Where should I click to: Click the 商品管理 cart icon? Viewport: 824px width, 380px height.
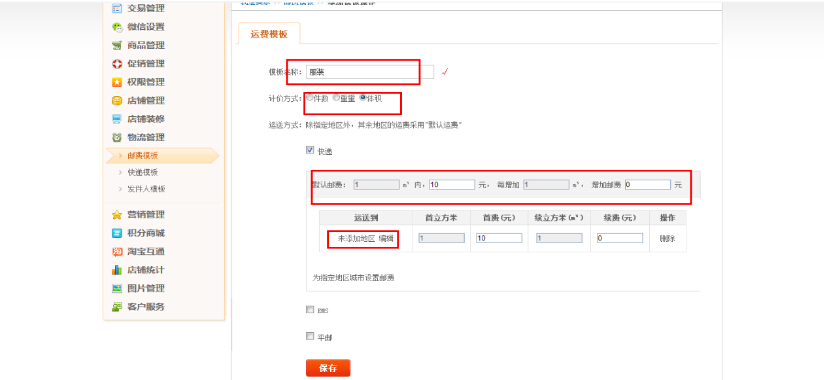pyautogui.click(x=117, y=45)
